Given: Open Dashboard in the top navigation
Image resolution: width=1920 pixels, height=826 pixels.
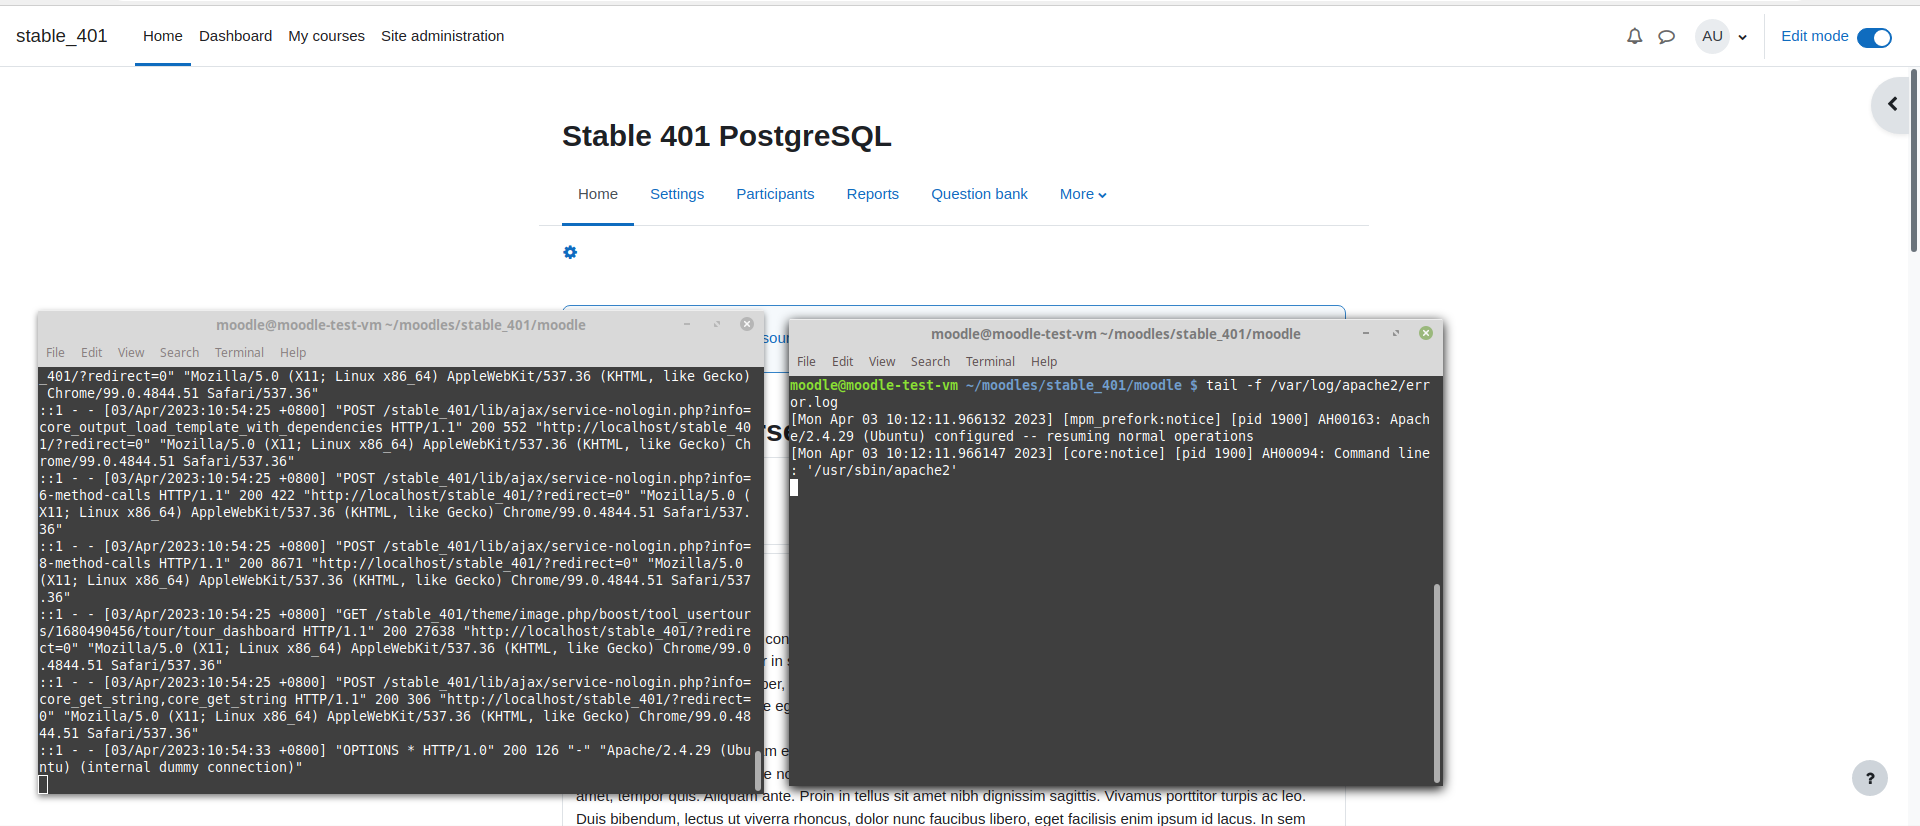Looking at the screenshot, I should click(x=235, y=36).
